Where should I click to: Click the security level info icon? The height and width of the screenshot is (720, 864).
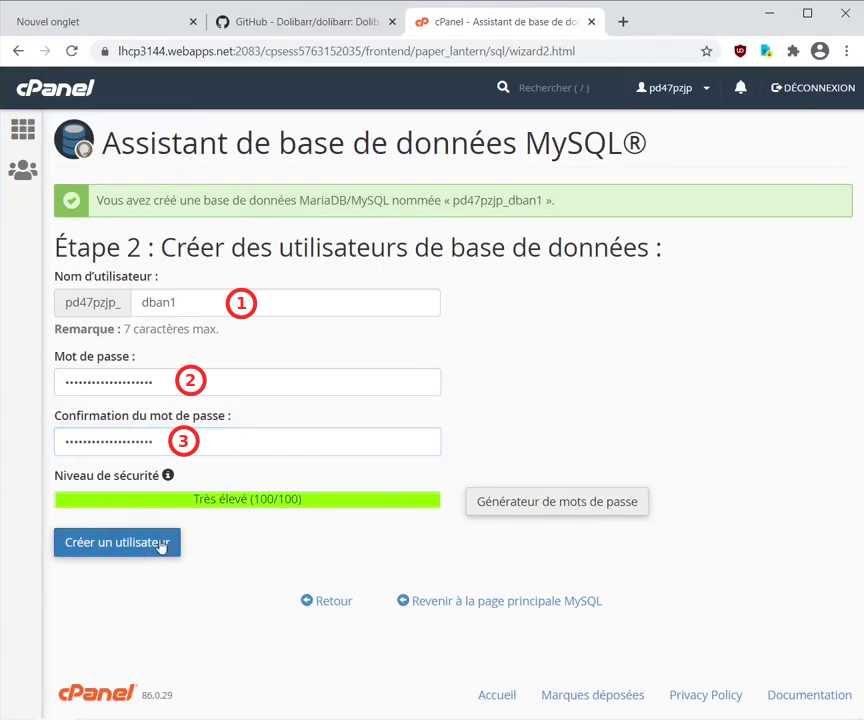pyautogui.click(x=168, y=475)
